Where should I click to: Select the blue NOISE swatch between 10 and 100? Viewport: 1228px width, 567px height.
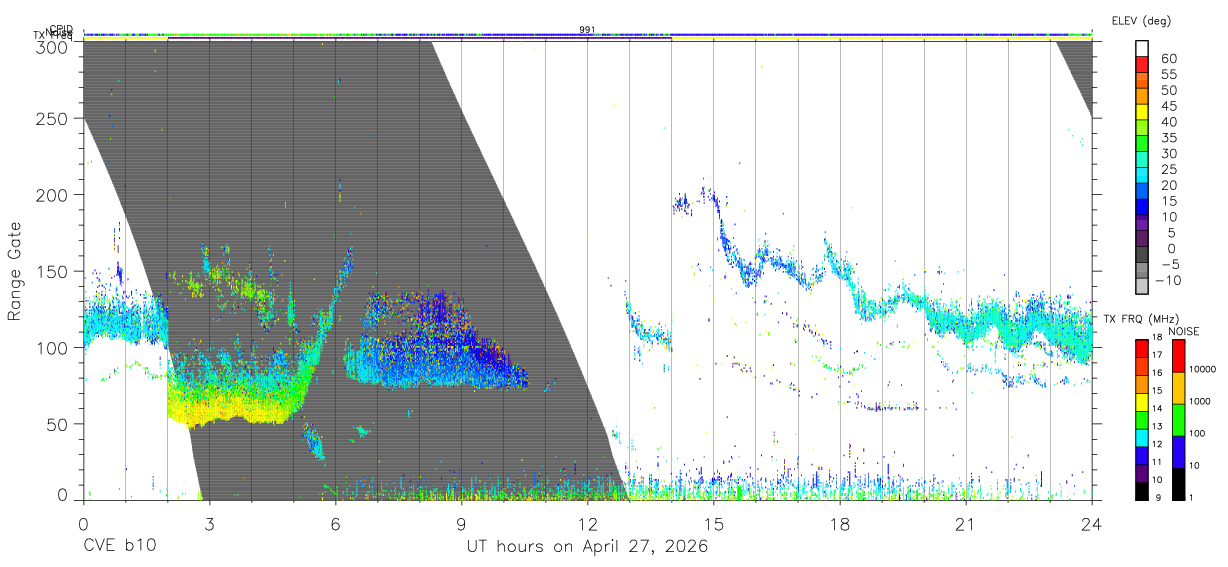[x=1178, y=451]
